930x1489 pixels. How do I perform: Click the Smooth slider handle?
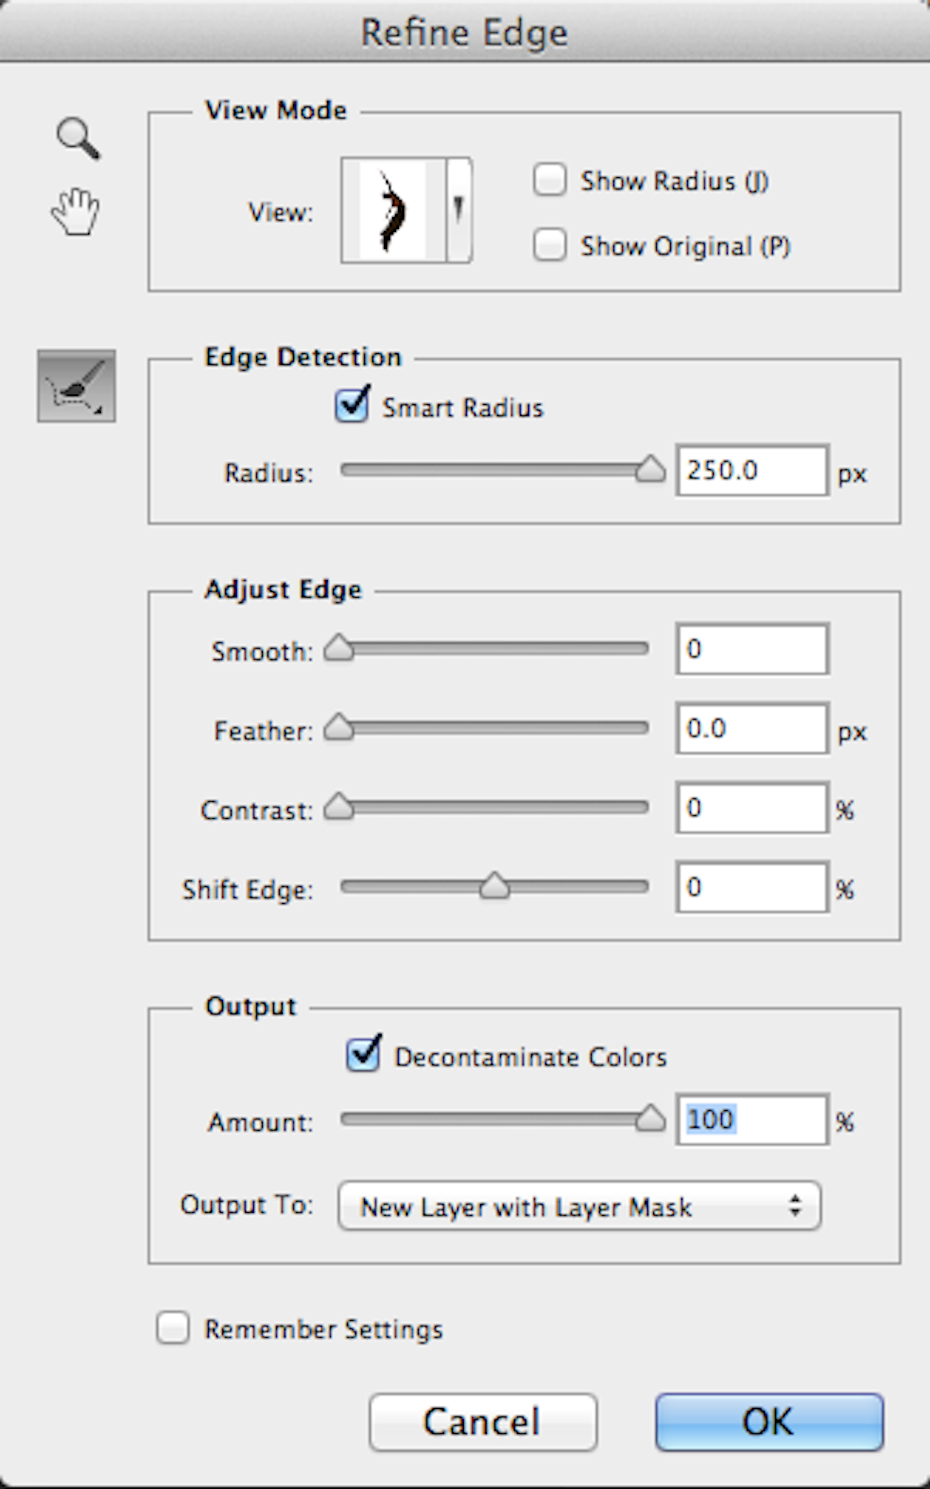click(339, 648)
